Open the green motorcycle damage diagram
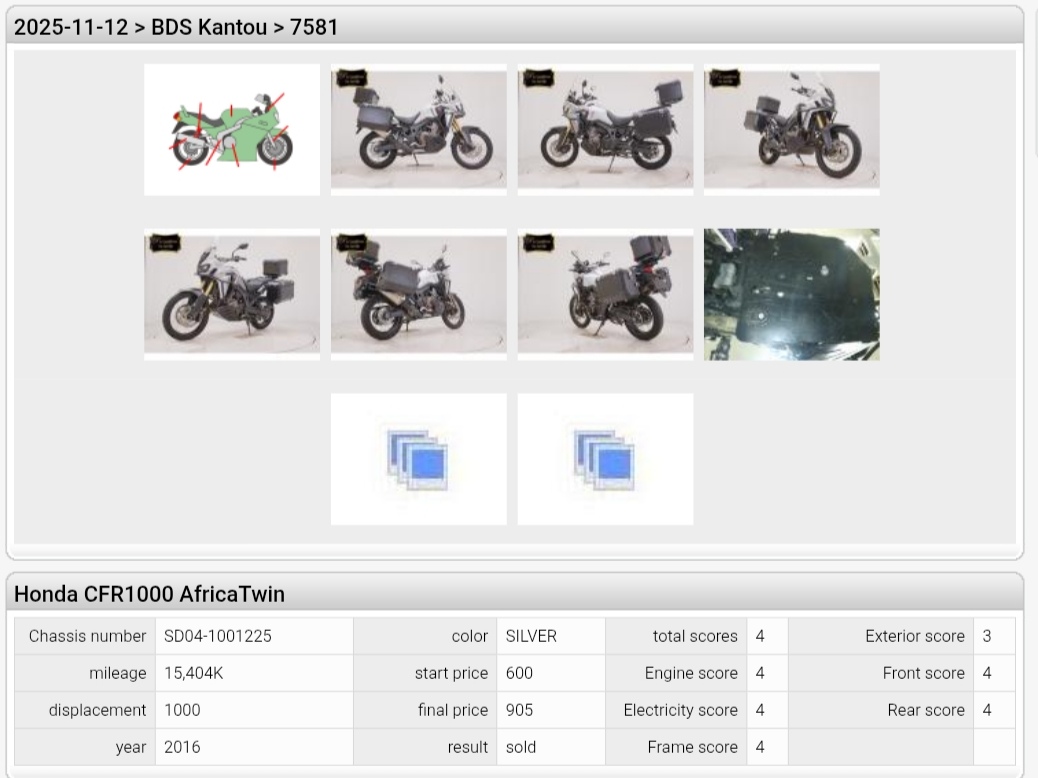This screenshot has height=778, width=1038. [x=232, y=130]
